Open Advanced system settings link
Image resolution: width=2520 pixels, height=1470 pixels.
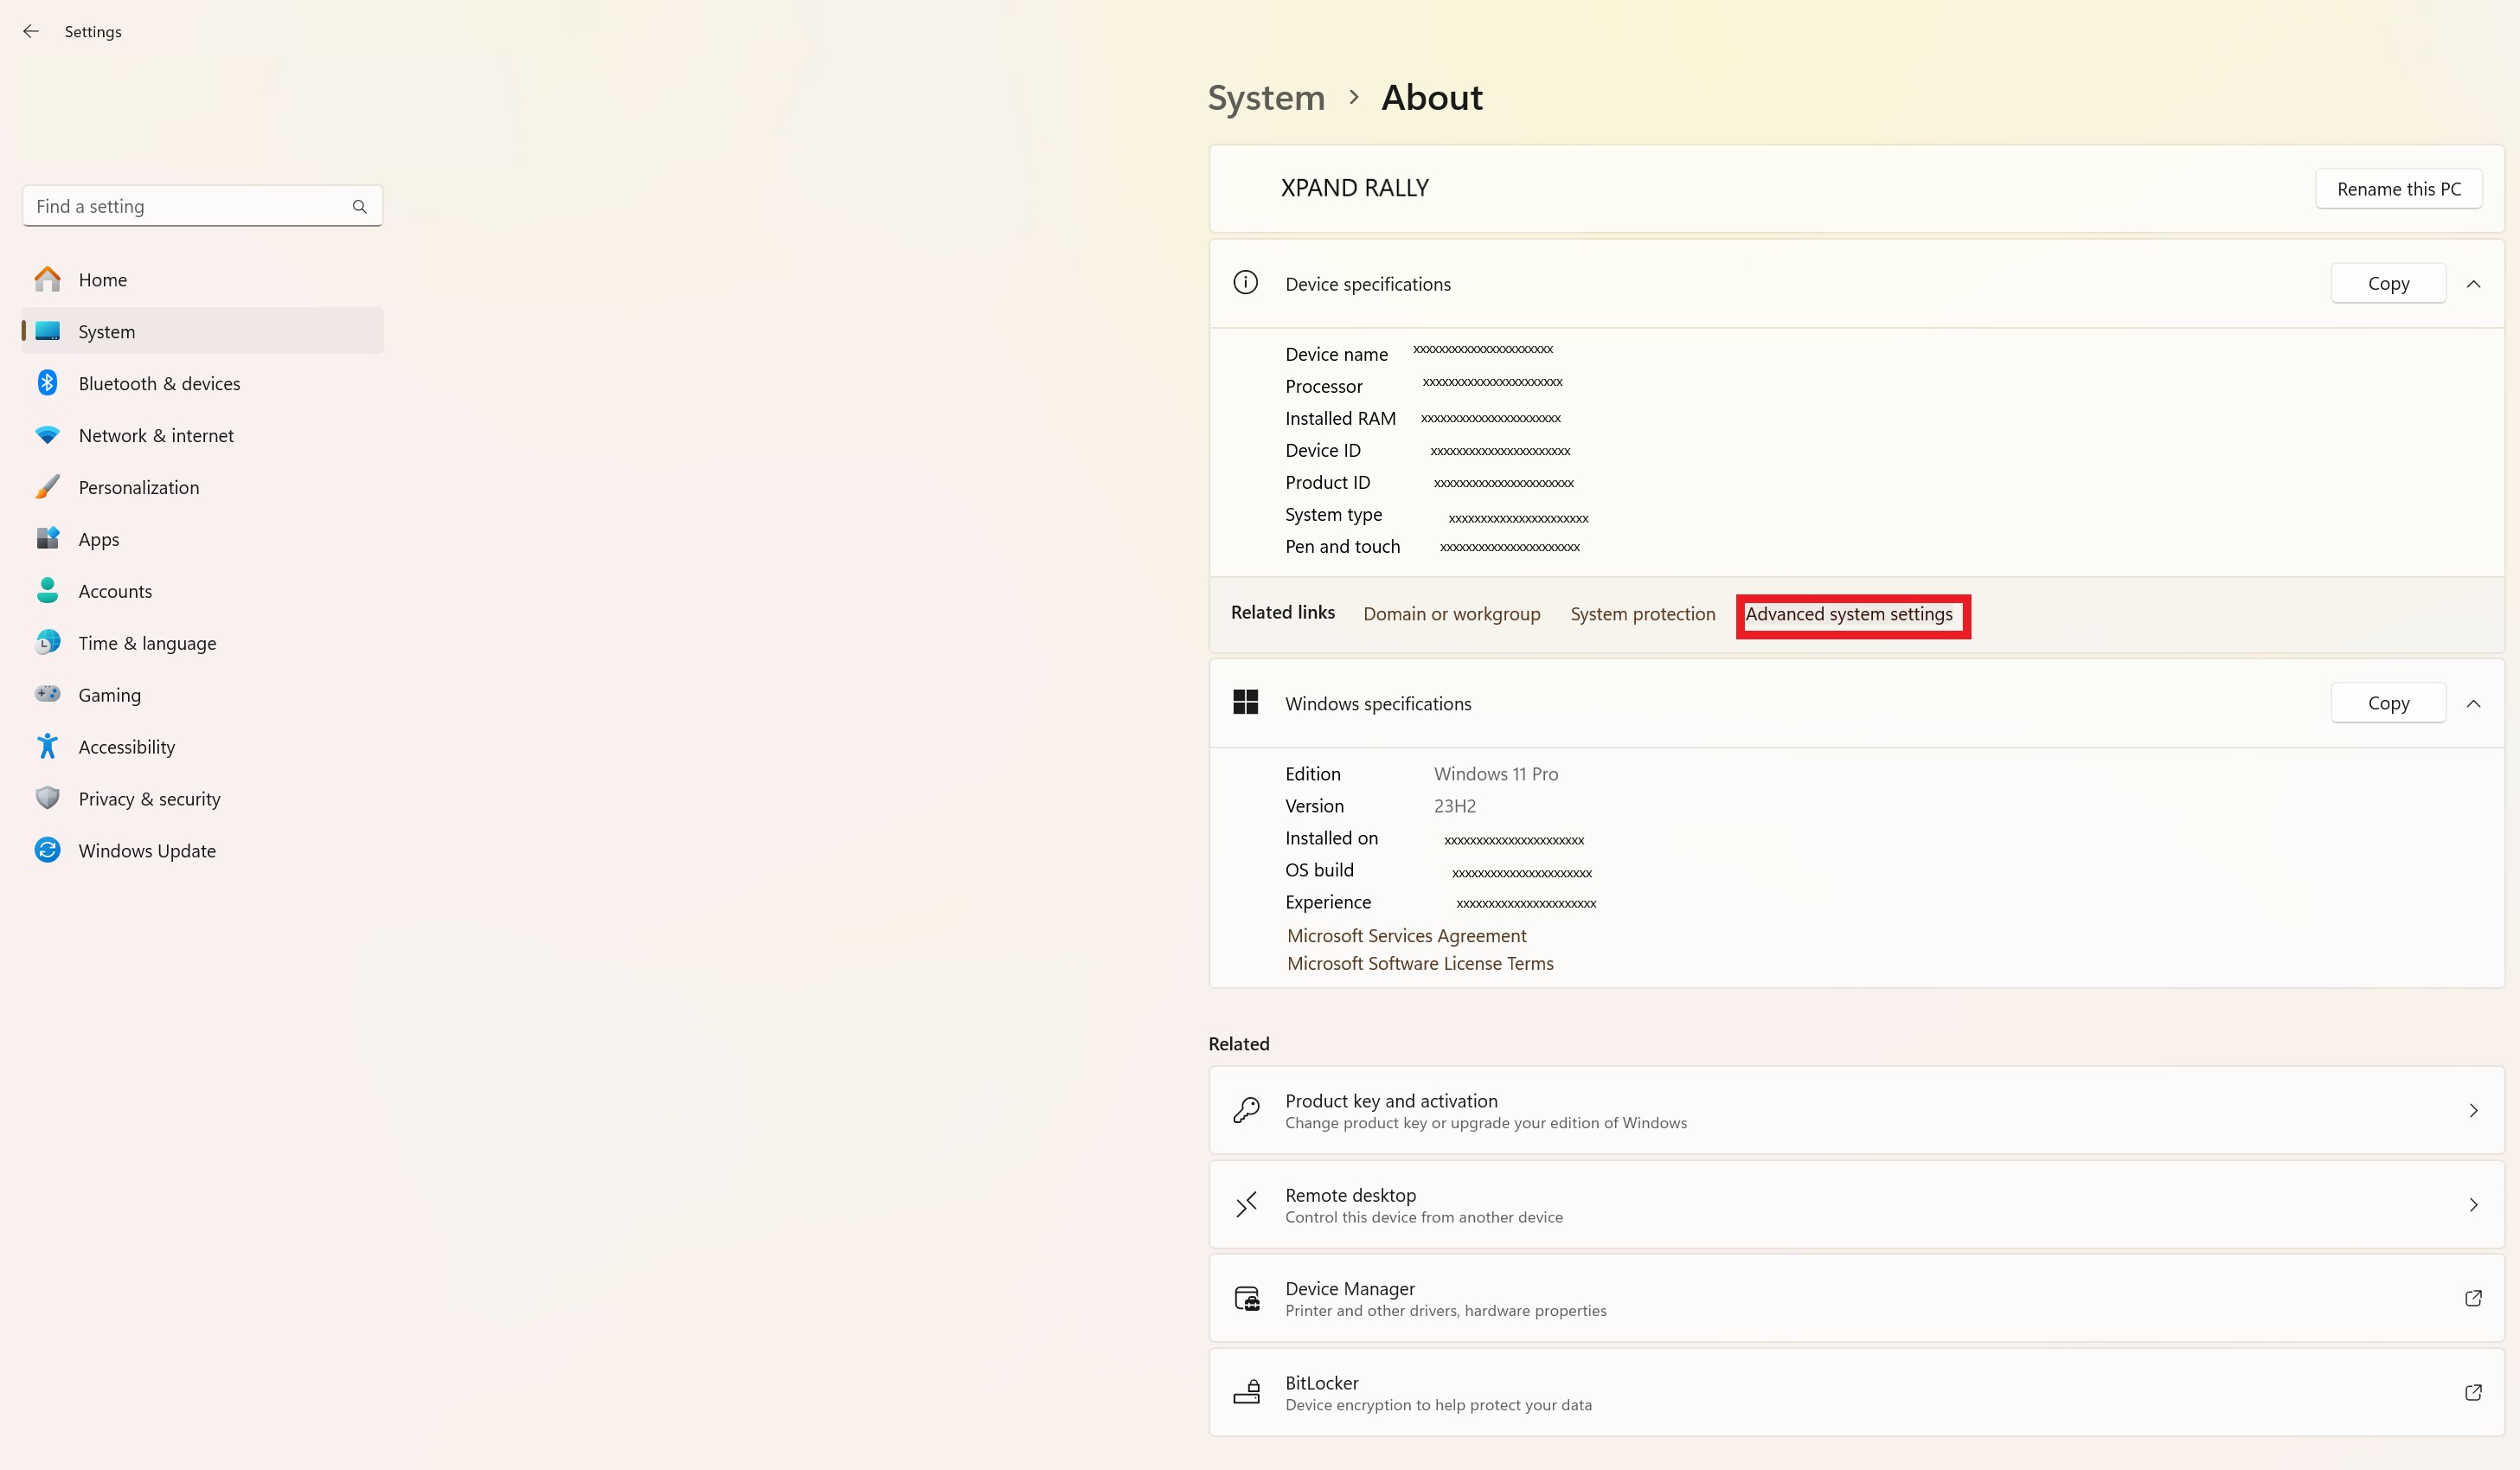click(x=1849, y=615)
